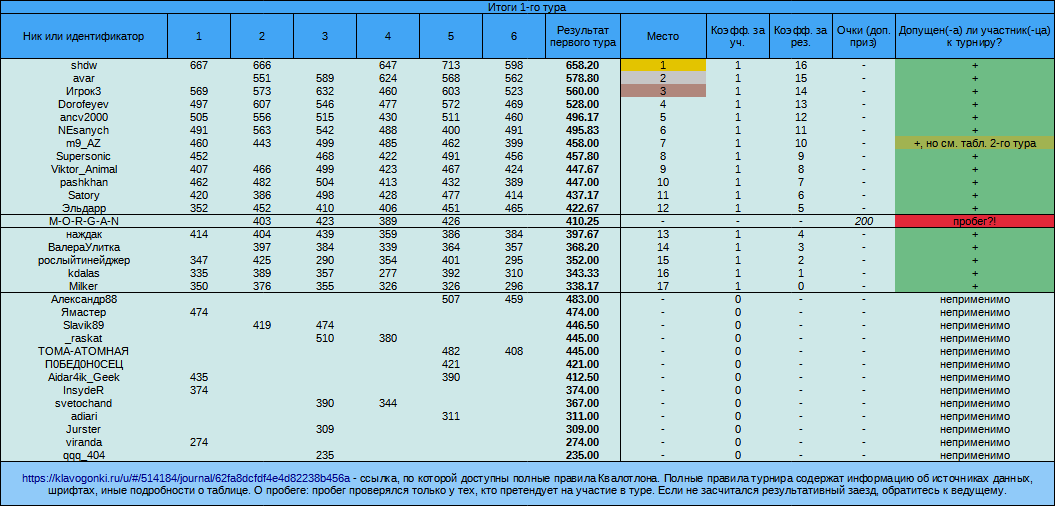The height and width of the screenshot is (506, 1055).
Task: Select the nickname cell 'shdw'
Action: [x=83, y=65]
